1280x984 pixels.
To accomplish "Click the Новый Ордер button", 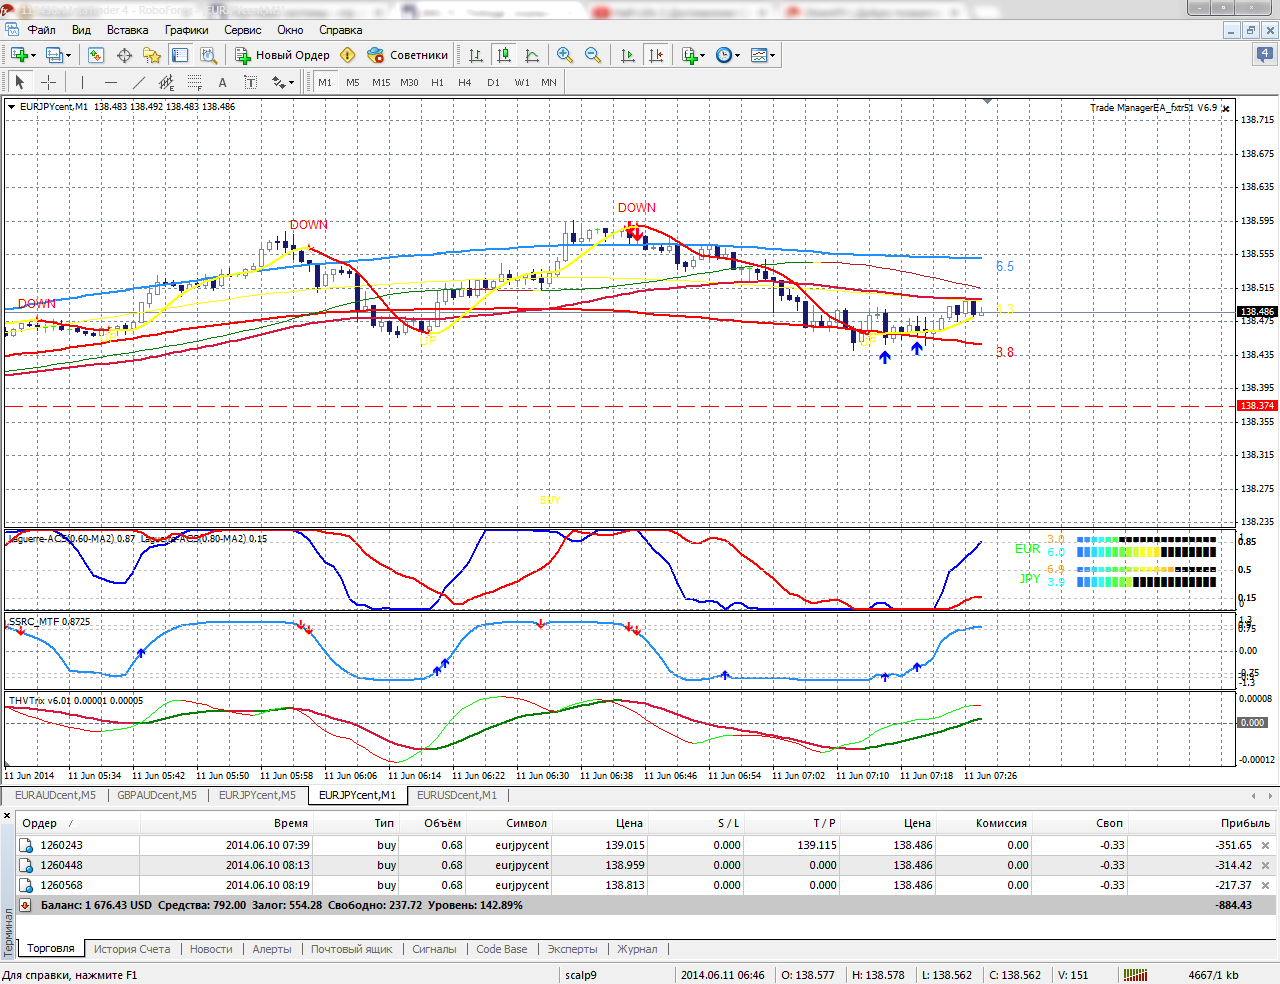I will (282, 55).
